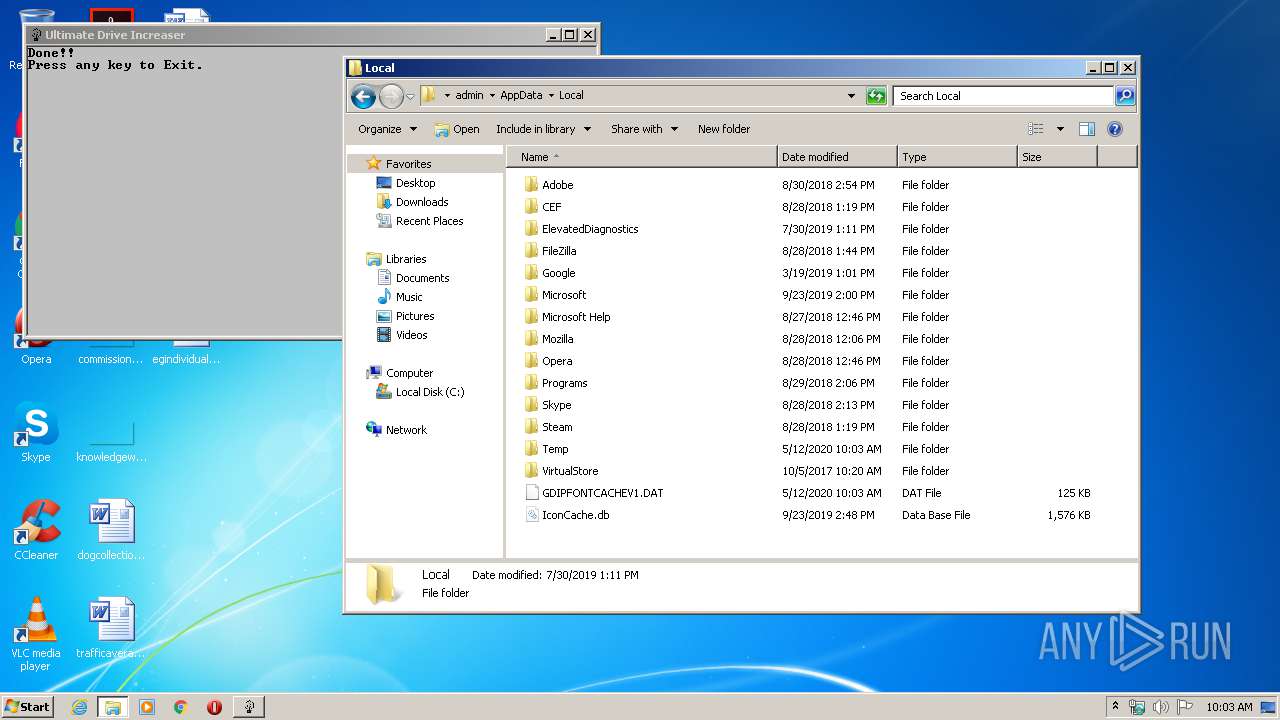The height and width of the screenshot is (720, 1280).
Task: Select the IconCache.db file
Action: click(x=575, y=515)
